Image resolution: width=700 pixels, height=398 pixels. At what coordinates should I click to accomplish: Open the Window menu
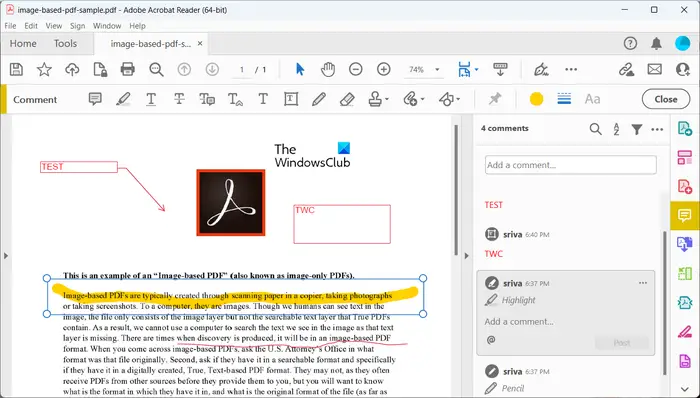click(x=107, y=26)
